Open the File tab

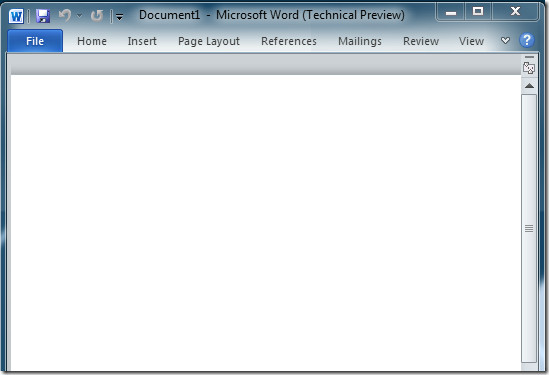(x=35, y=41)
